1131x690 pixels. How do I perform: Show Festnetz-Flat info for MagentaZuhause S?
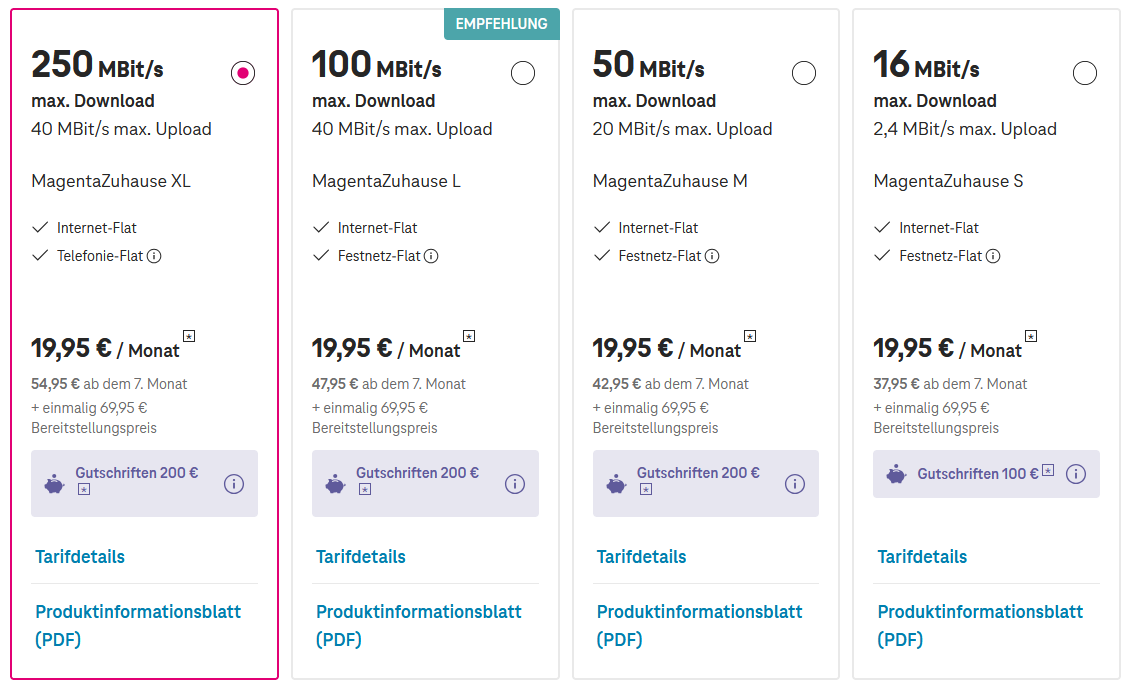(993, 256)
